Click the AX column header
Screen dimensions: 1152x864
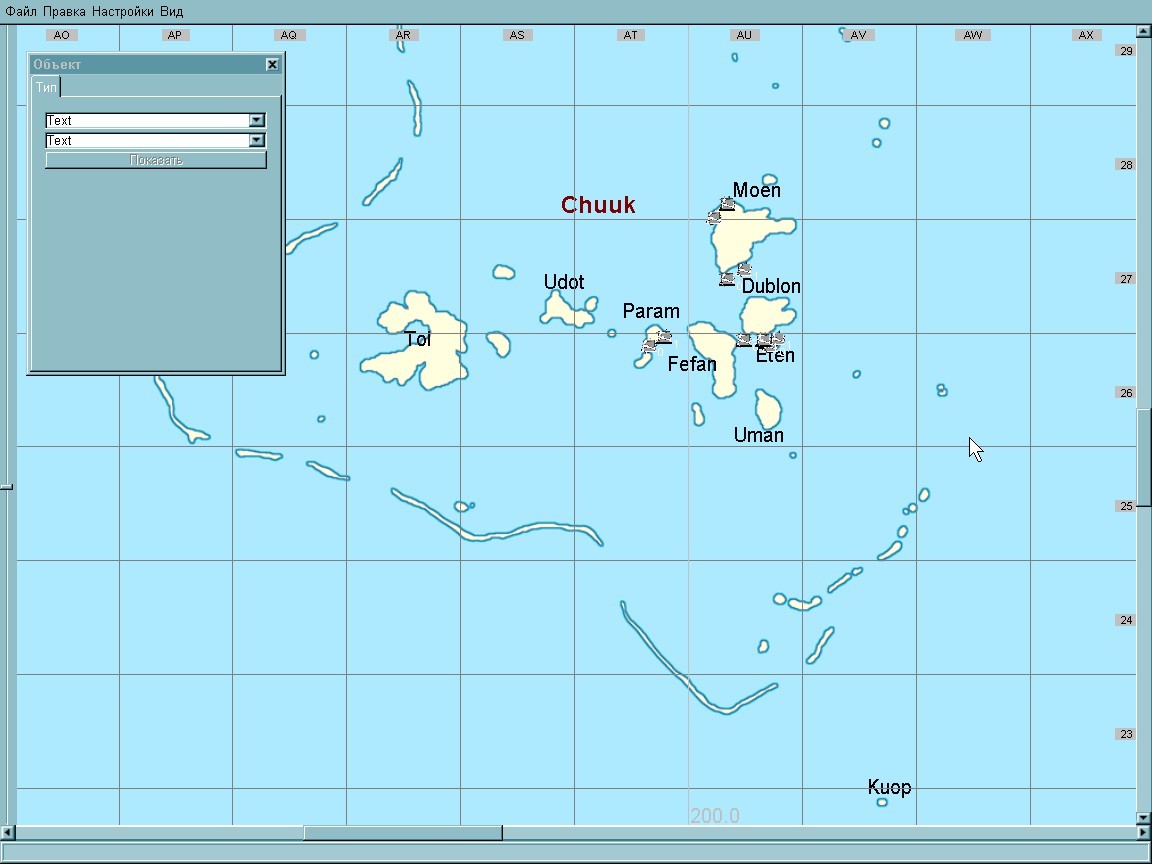point(1087,35)
